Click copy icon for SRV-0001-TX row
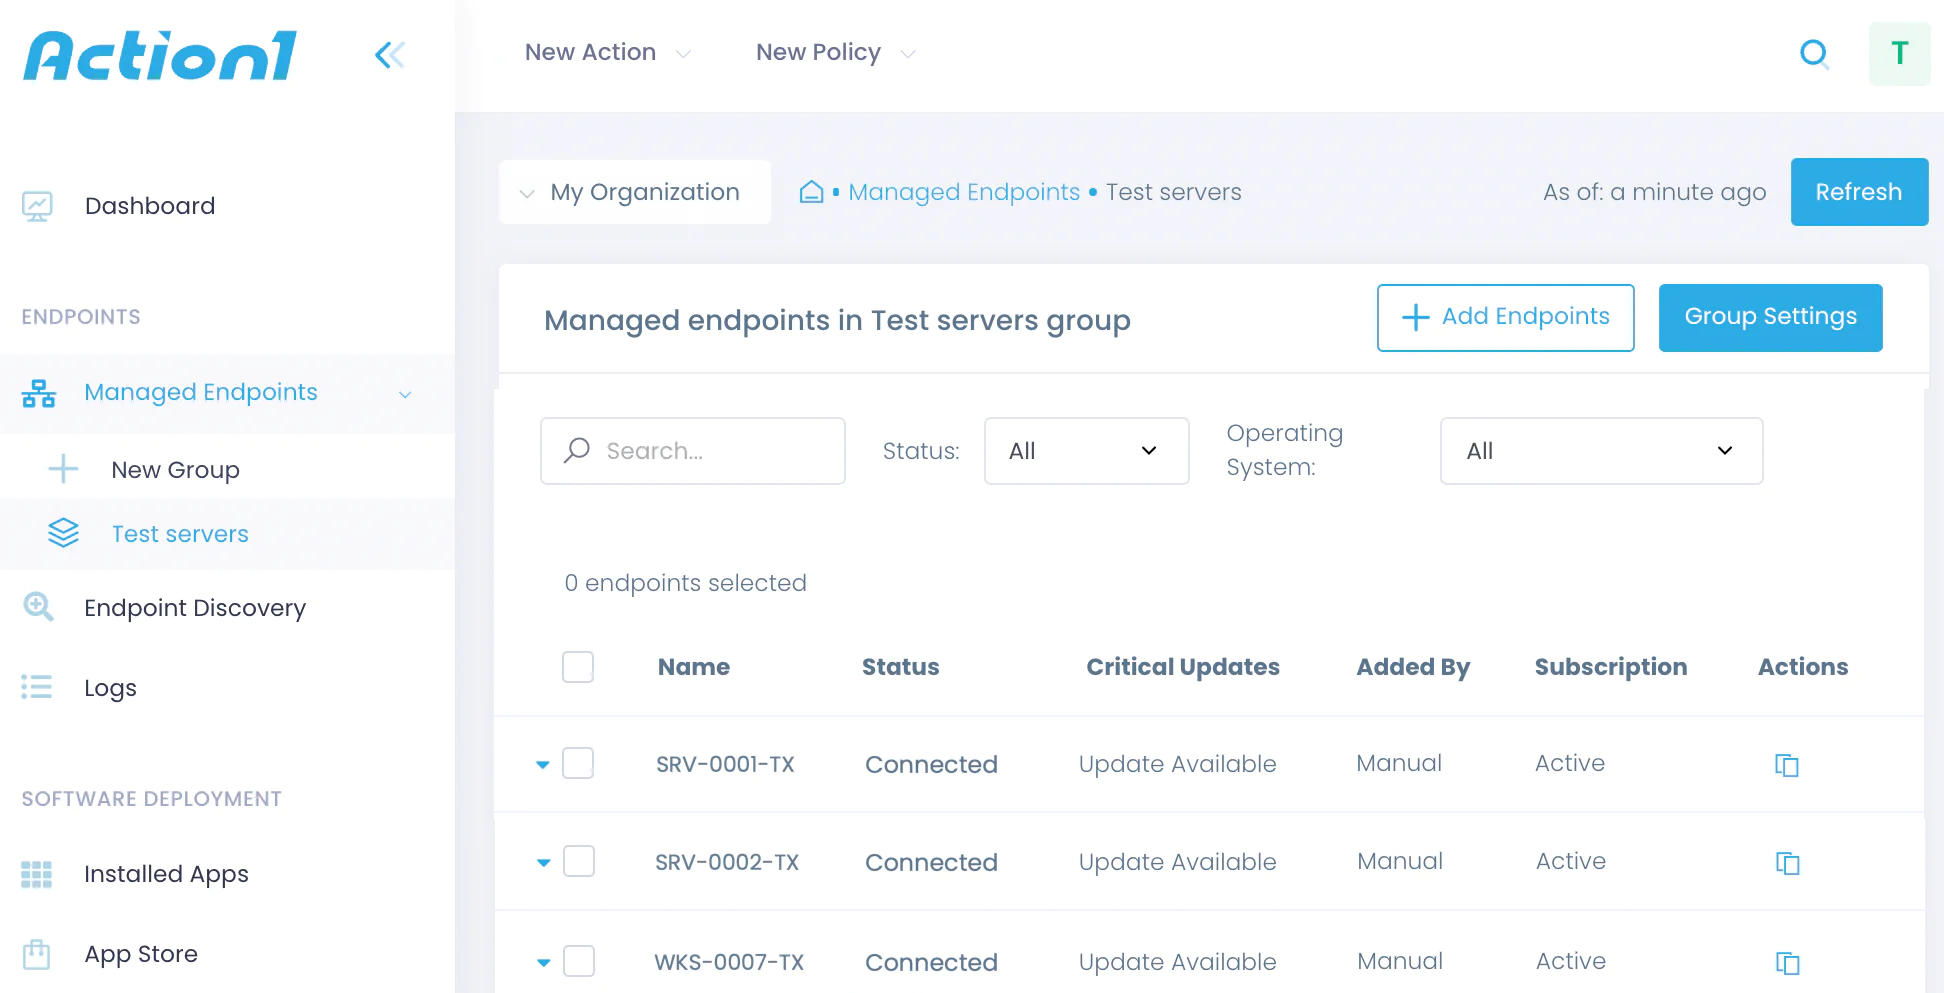The height and width of the screenshot is (993, 1944). point(1786,765)
